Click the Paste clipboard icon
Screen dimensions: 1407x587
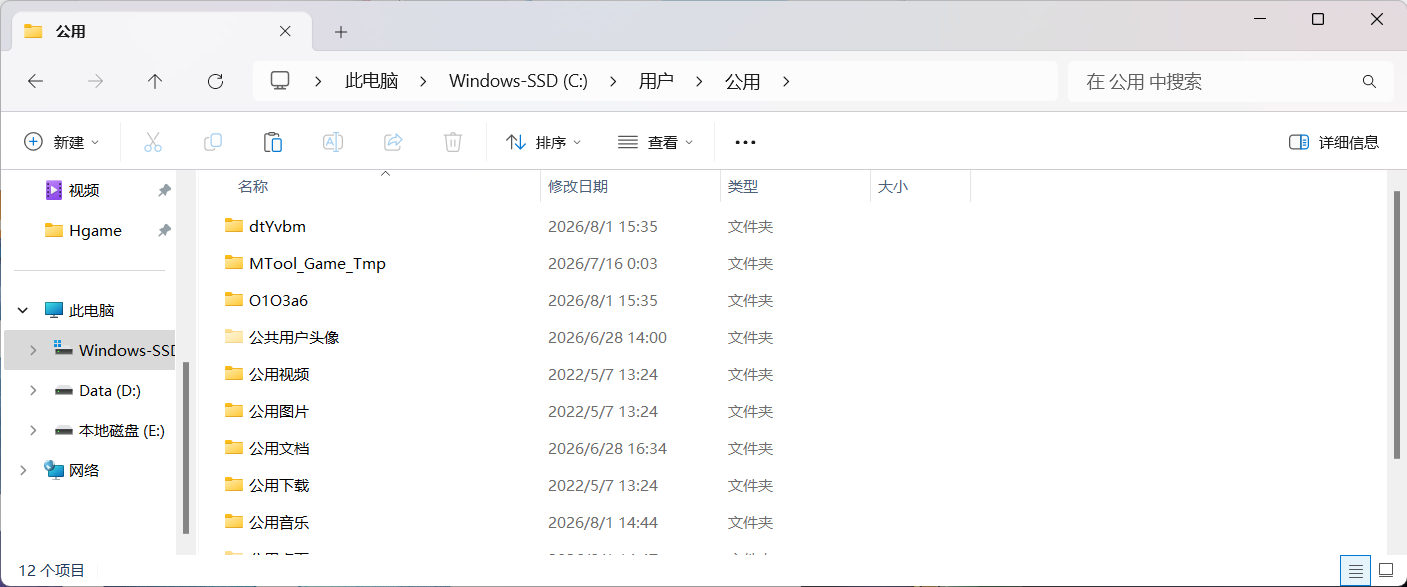coord(273,142)
